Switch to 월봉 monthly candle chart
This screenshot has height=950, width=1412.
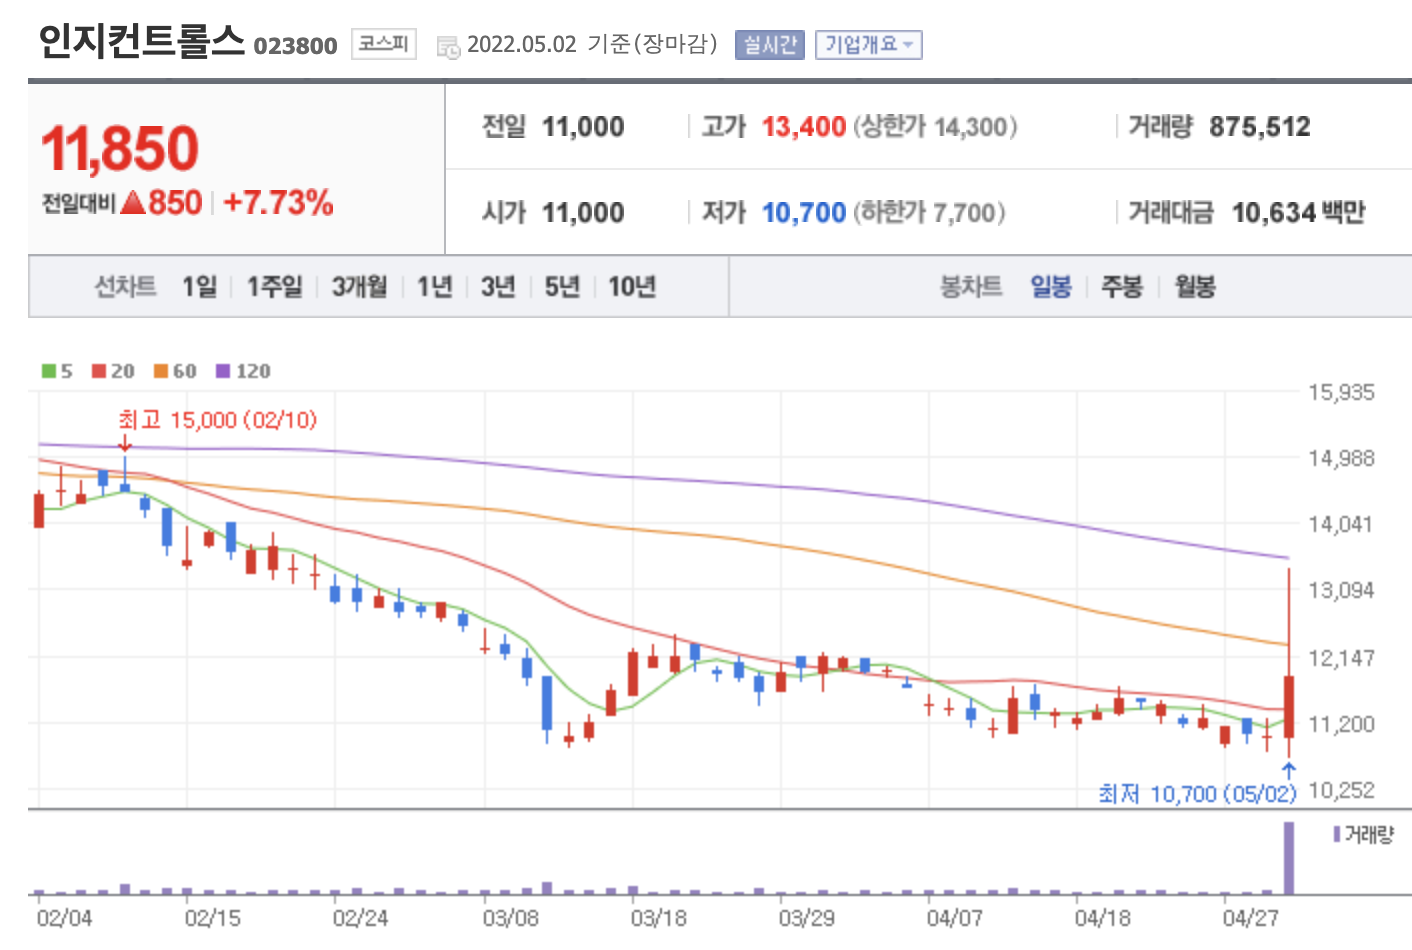tap(1195, 287)
